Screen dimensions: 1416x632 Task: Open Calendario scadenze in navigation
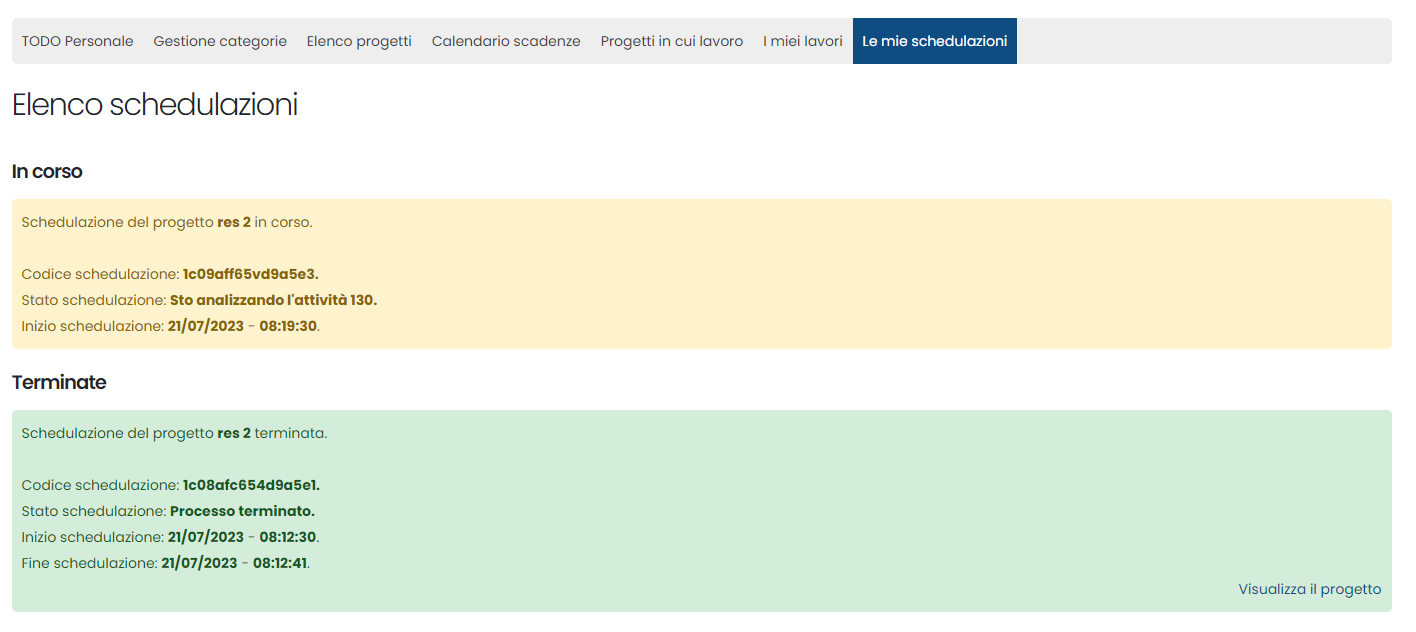click(506, 41)
